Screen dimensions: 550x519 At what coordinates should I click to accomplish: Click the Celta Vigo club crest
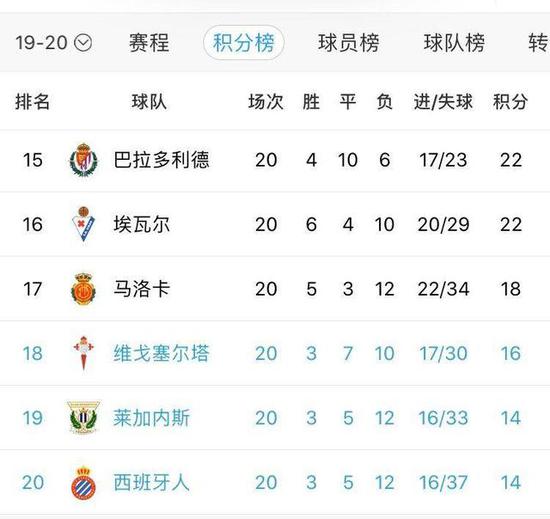pyautogui.click(x=83, y=353)
